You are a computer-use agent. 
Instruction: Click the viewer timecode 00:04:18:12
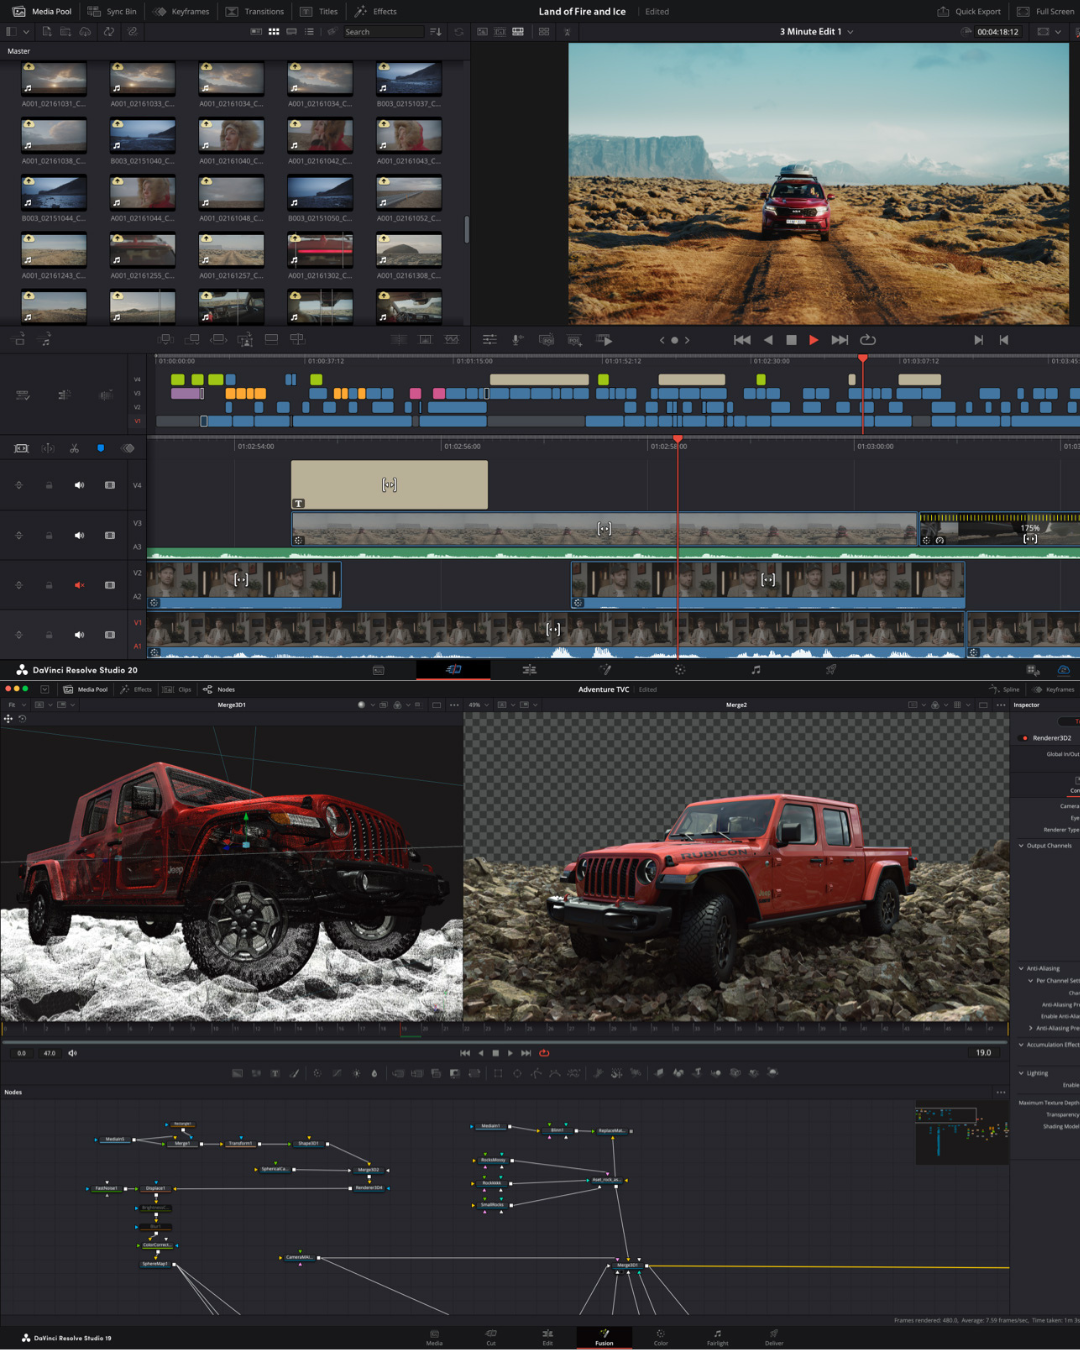[997, 32]
